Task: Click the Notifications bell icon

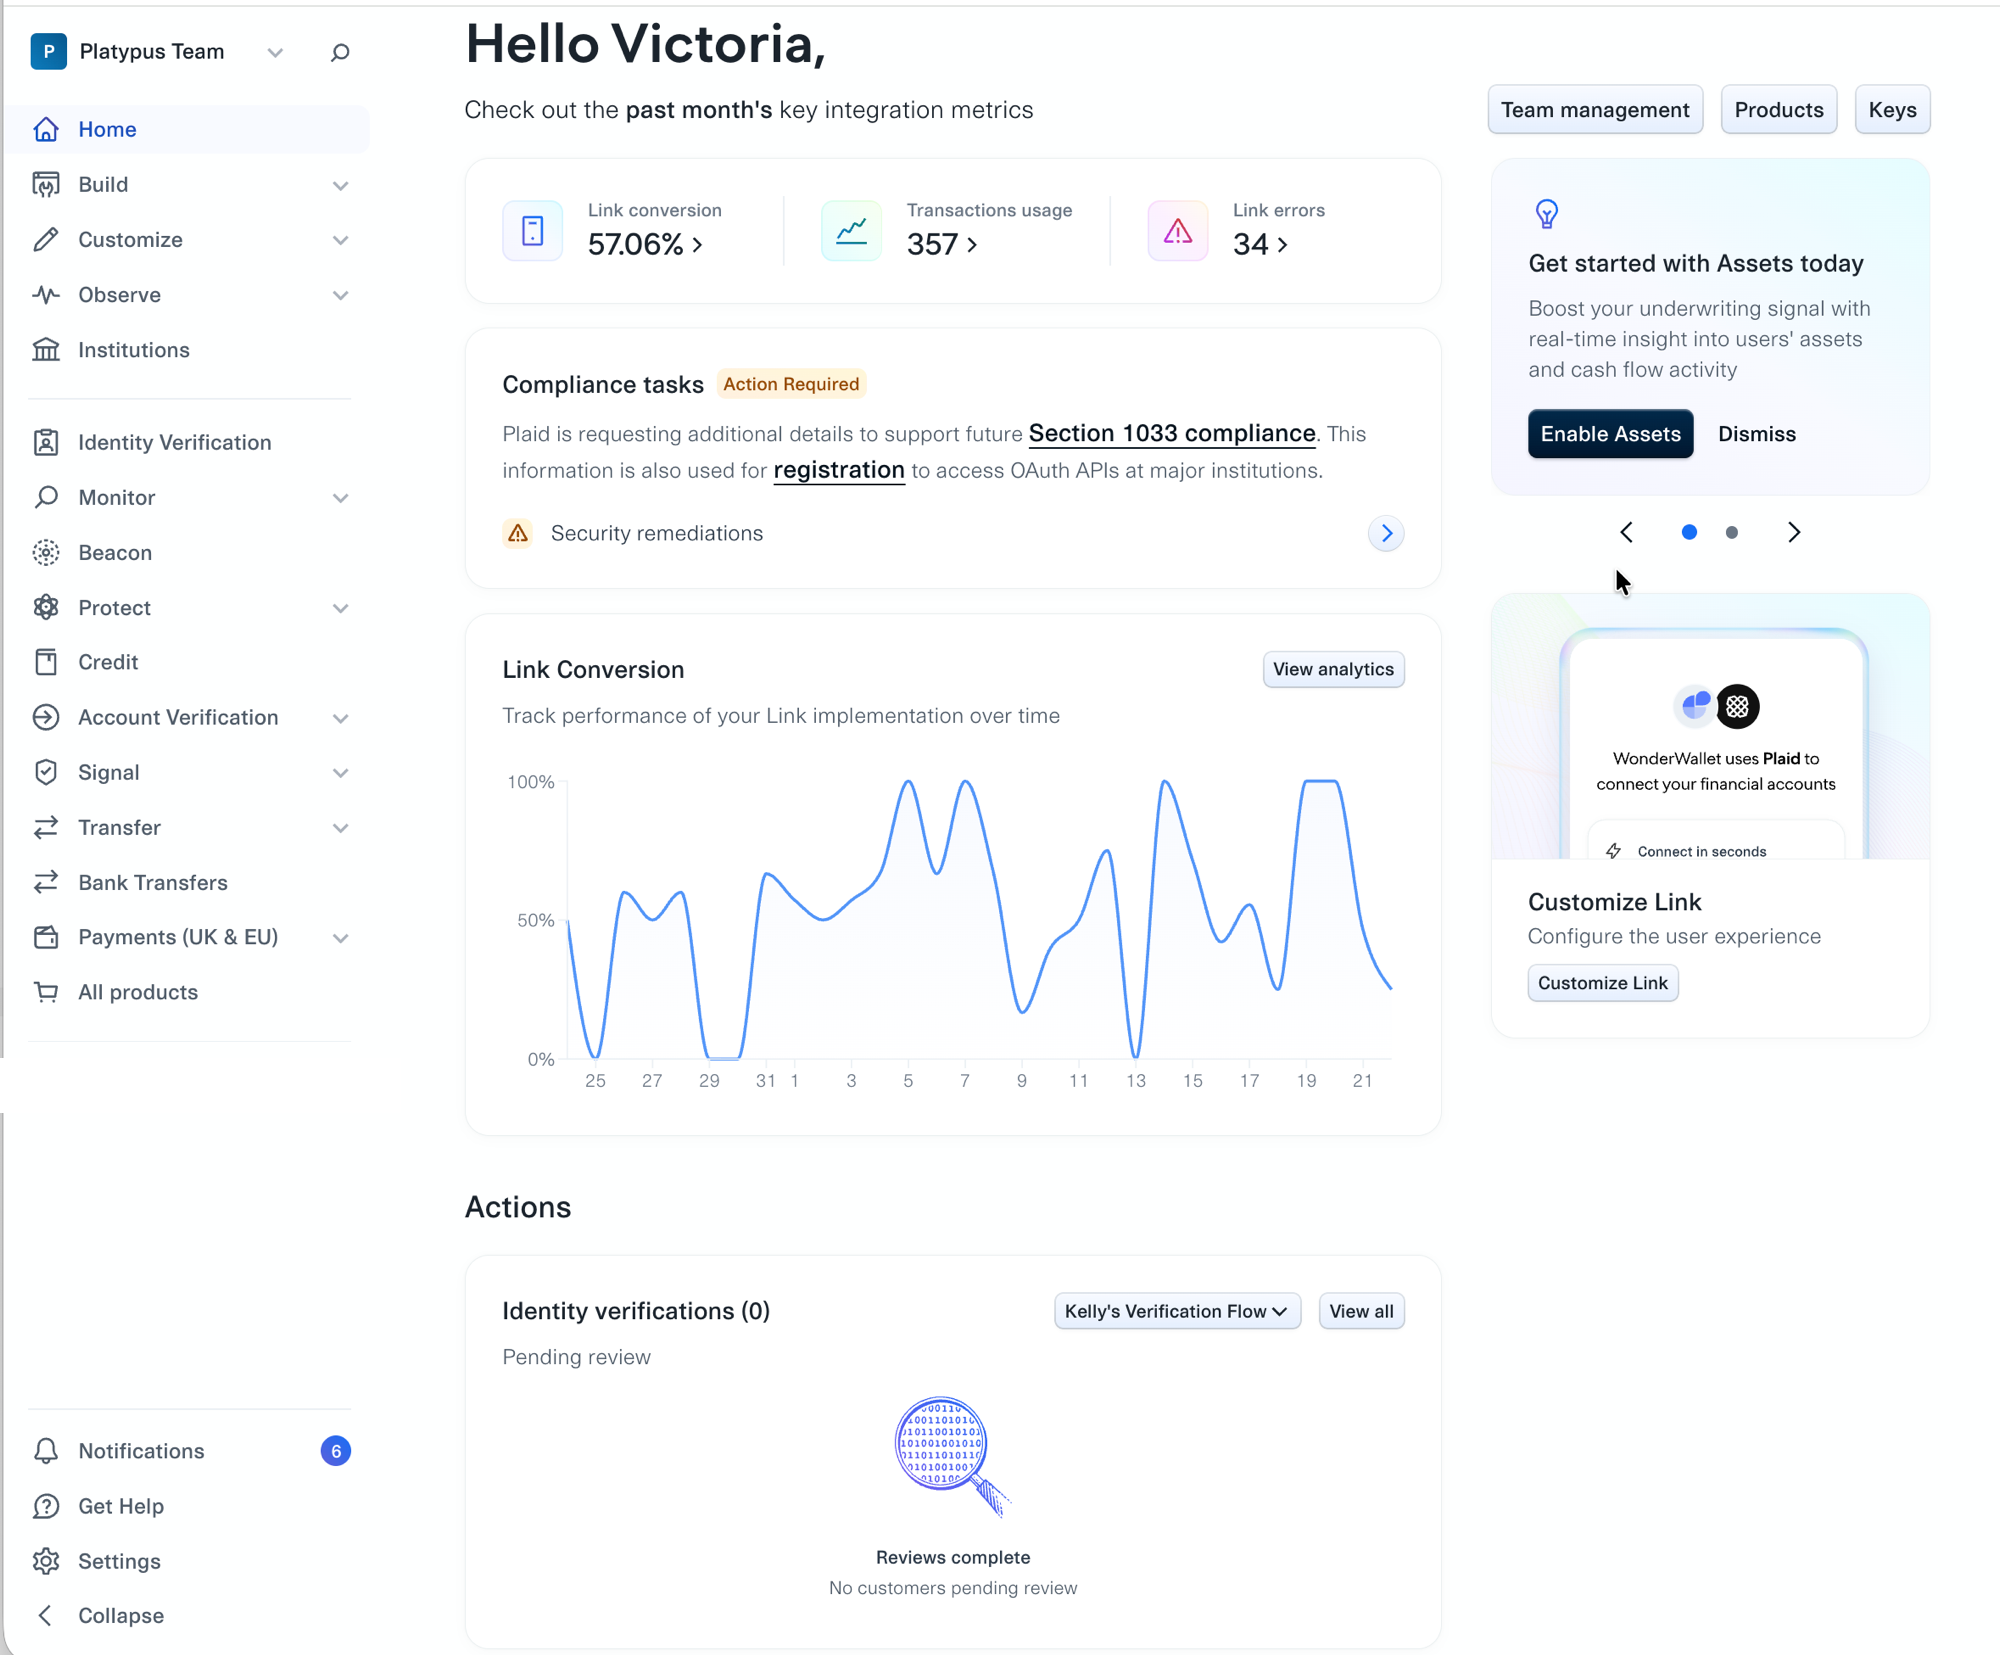Action: click(x=46, y=1451)
